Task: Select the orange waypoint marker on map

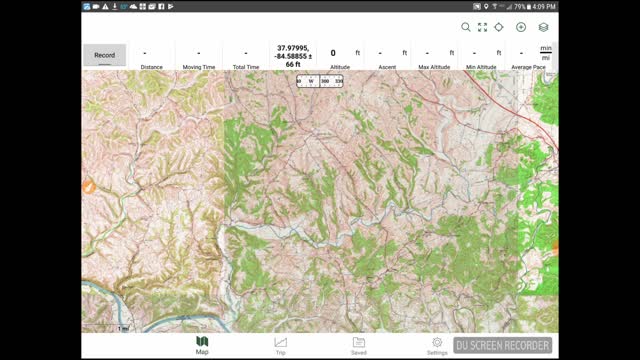Action: [88, 186]
